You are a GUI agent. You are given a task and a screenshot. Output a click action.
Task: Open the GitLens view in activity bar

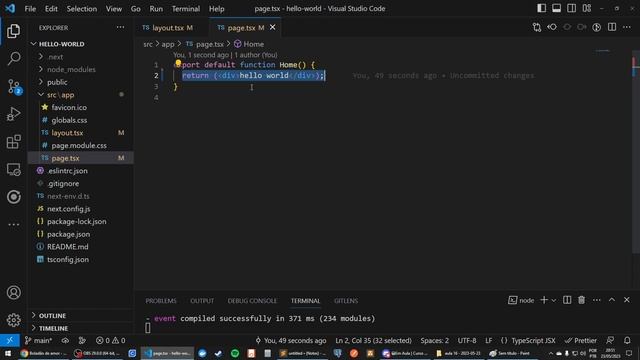point(13,197)
